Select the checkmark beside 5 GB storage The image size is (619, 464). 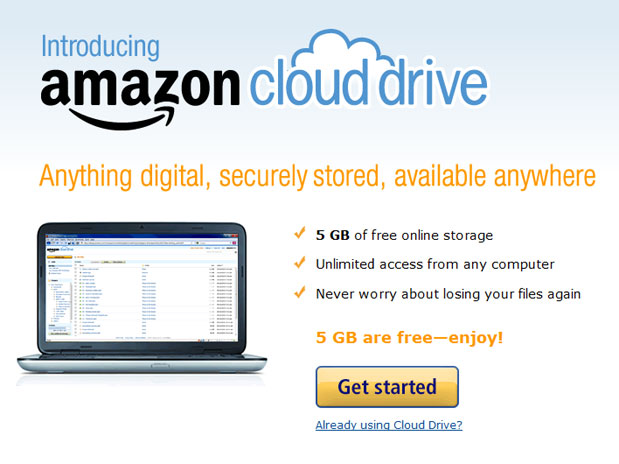[300, 233]
